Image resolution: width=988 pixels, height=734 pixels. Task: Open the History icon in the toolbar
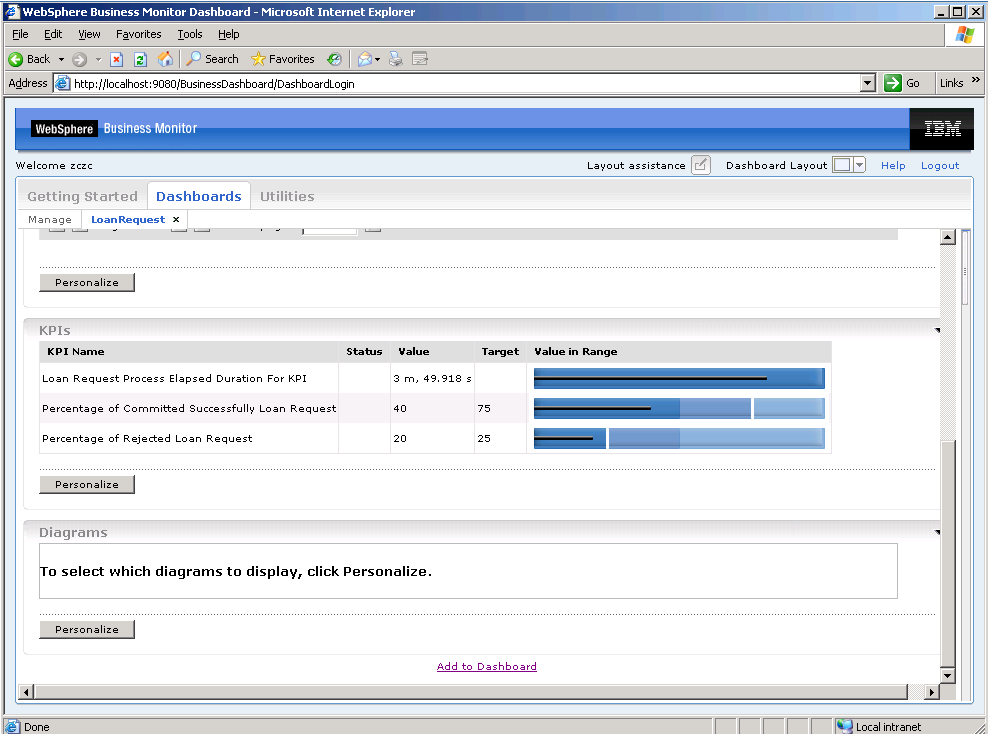pos(334,59)
